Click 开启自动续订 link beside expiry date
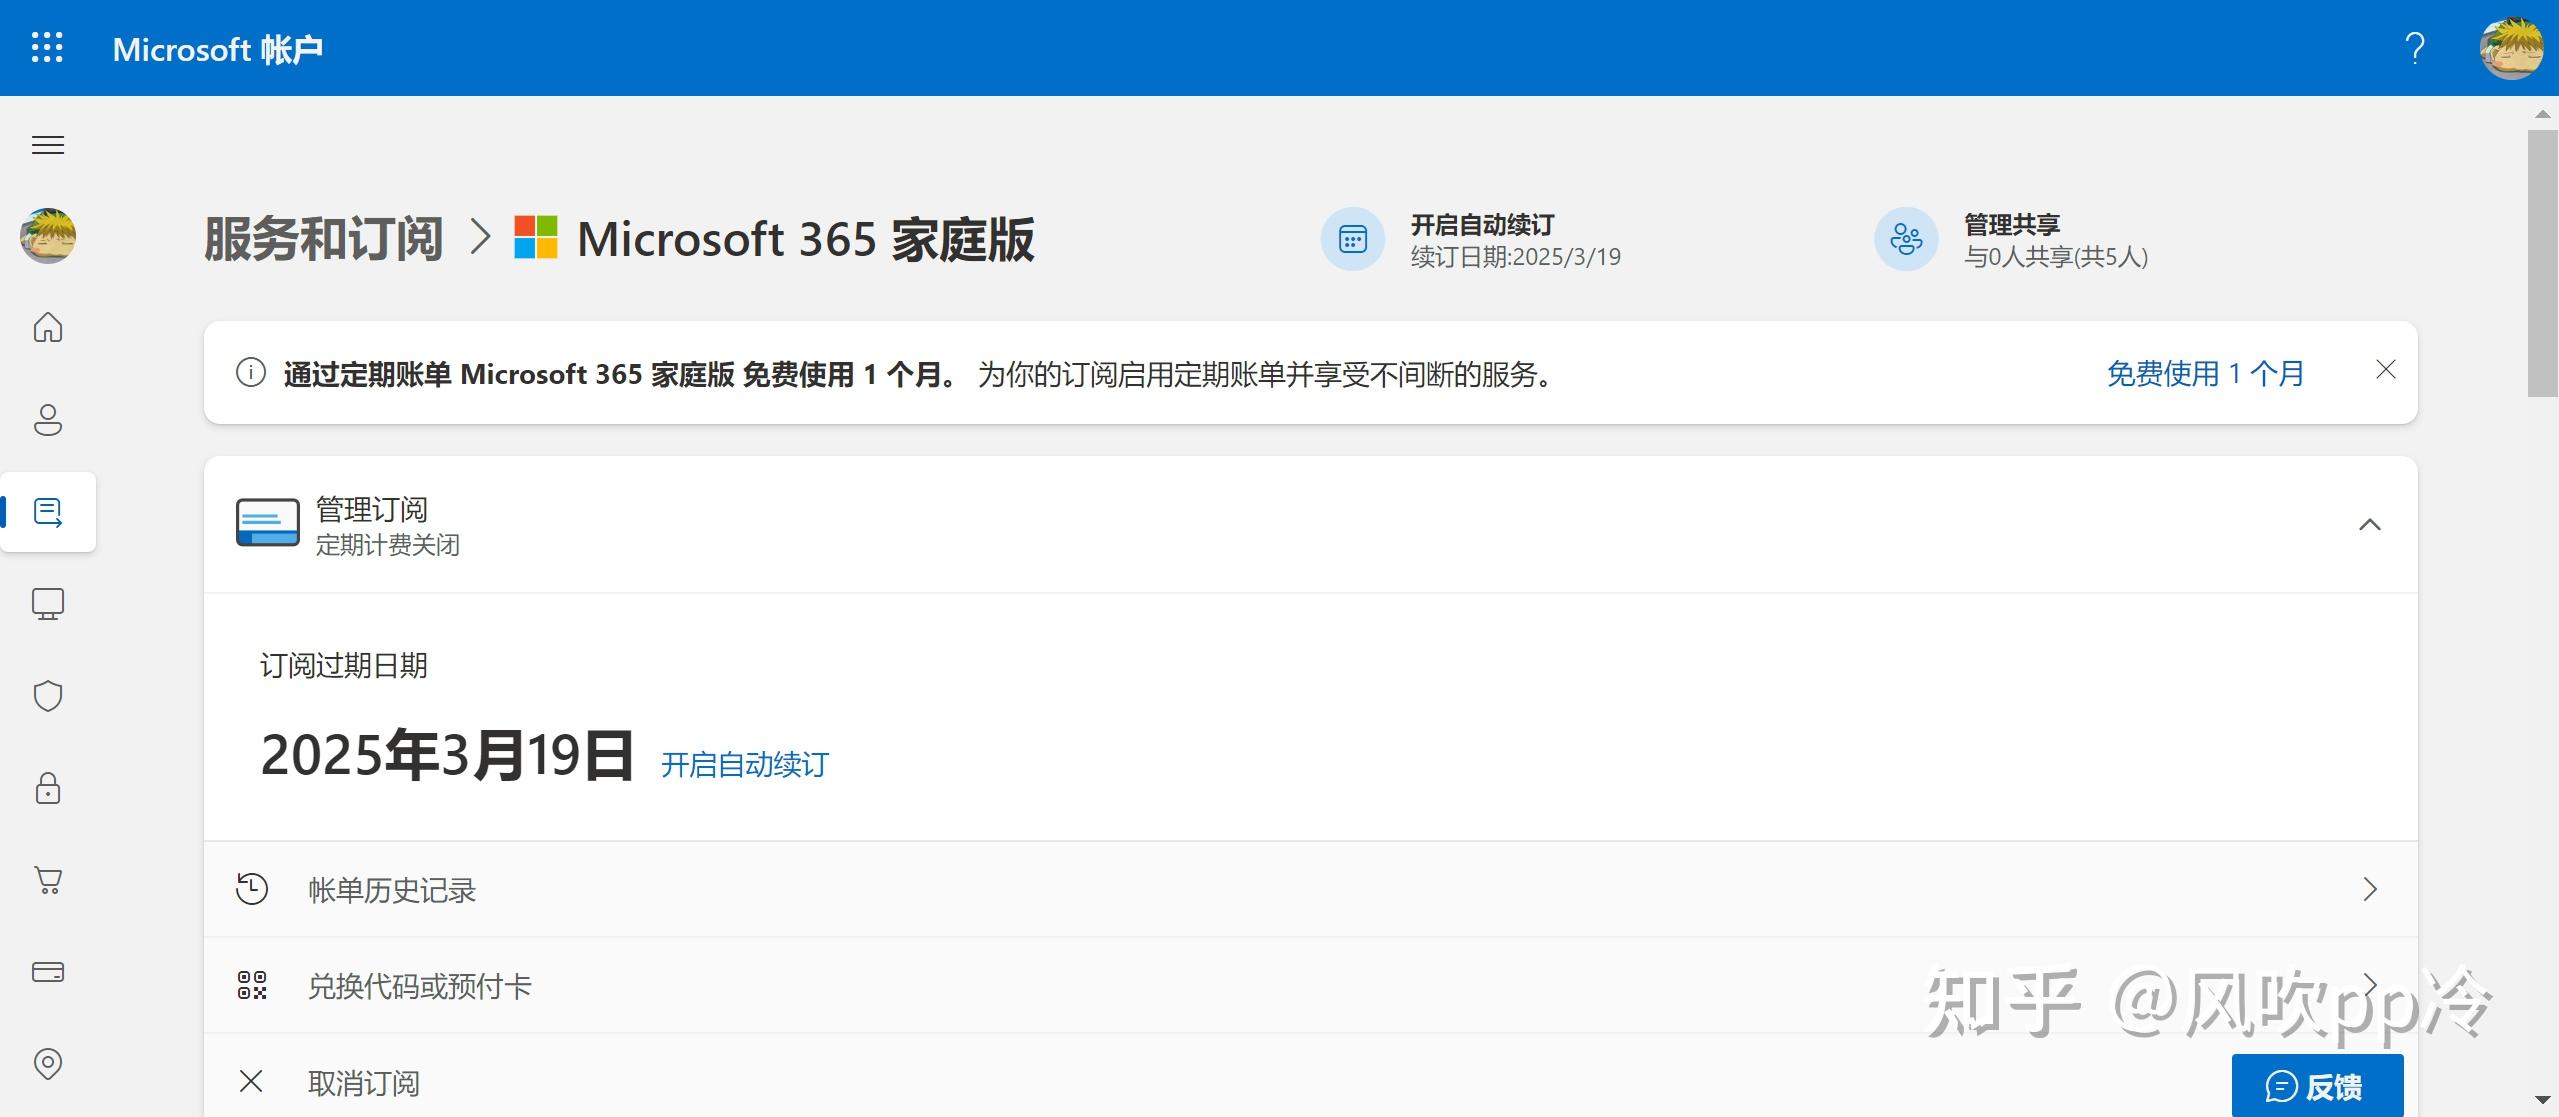Screen dimensions: 2559x1117 [x=745, y=765]
